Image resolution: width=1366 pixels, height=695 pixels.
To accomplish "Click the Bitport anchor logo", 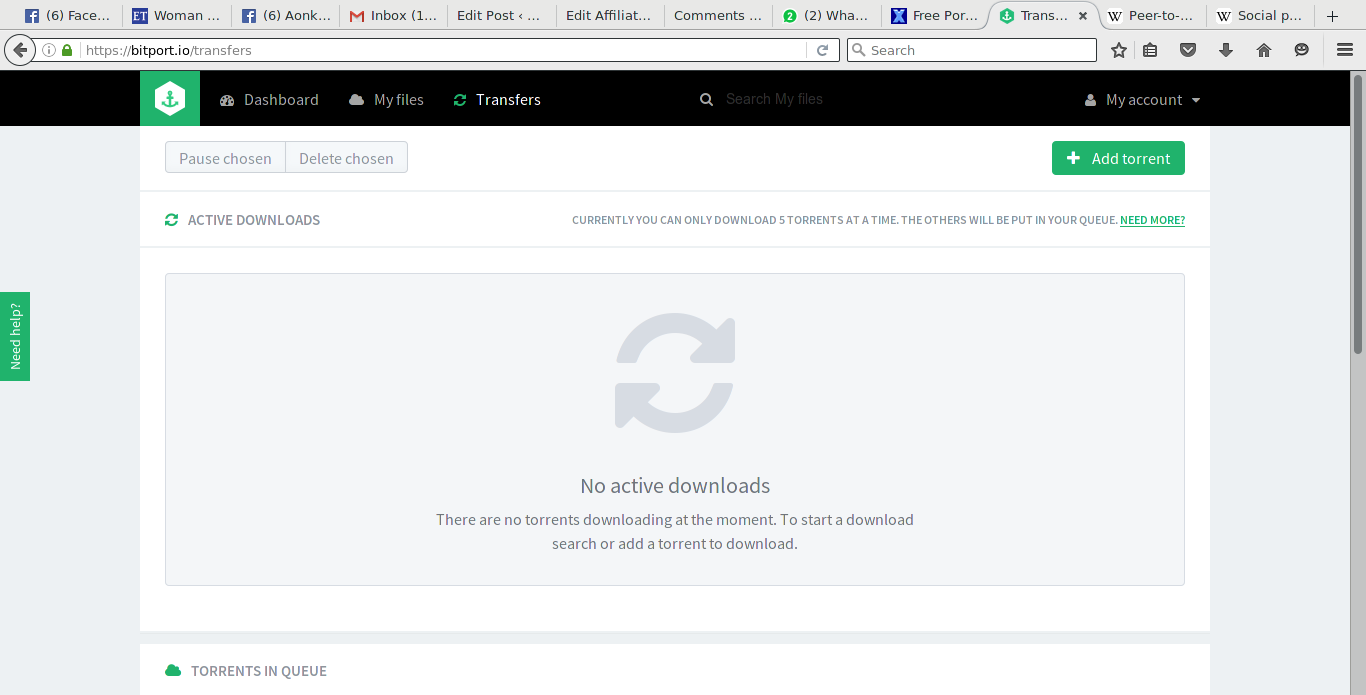I will pos(170,99).
